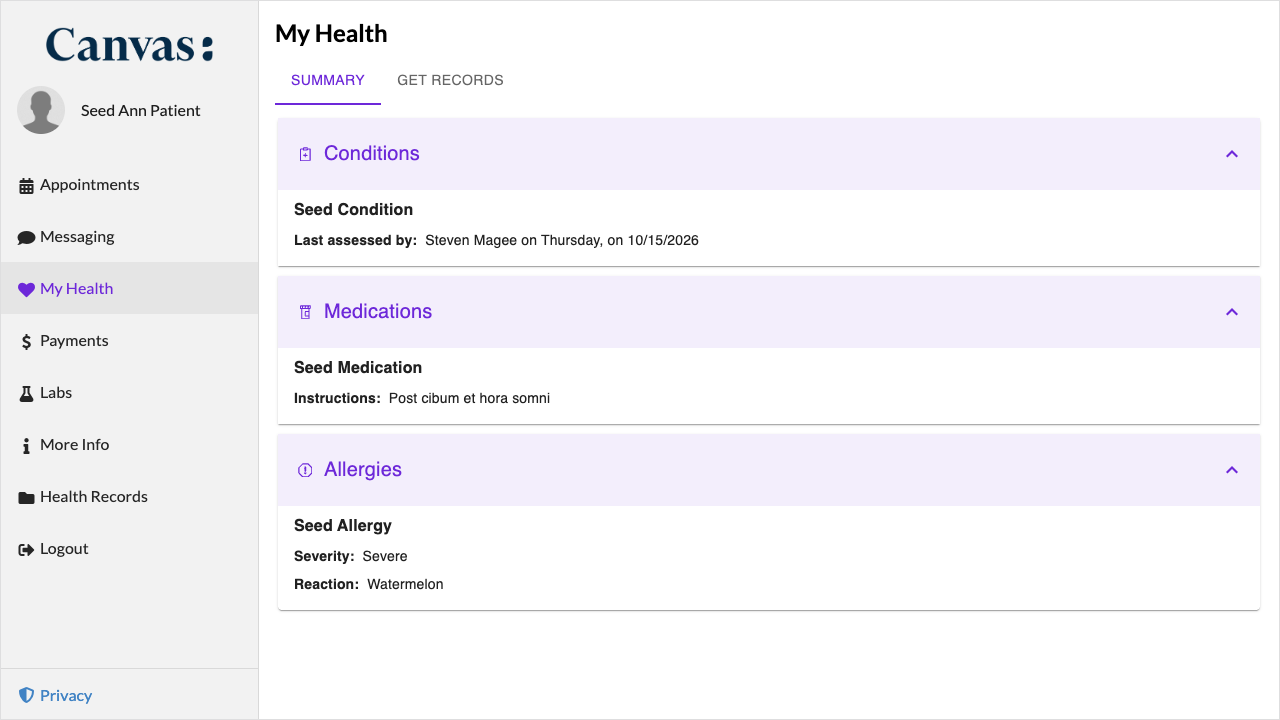
Task: Click the My Health sidebar label
Action: 76,289
